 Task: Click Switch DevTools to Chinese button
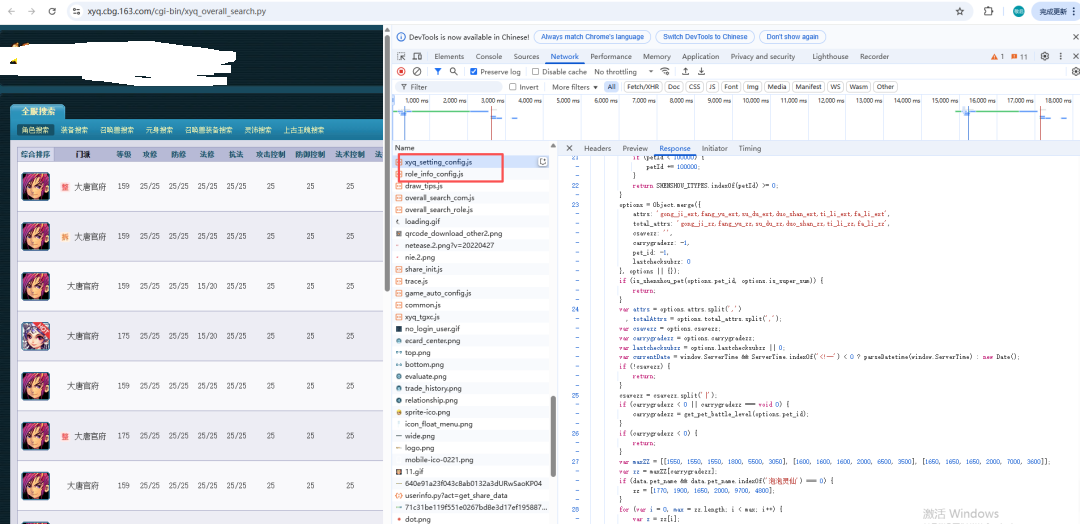pyautogui.click(x=705, y=36)
